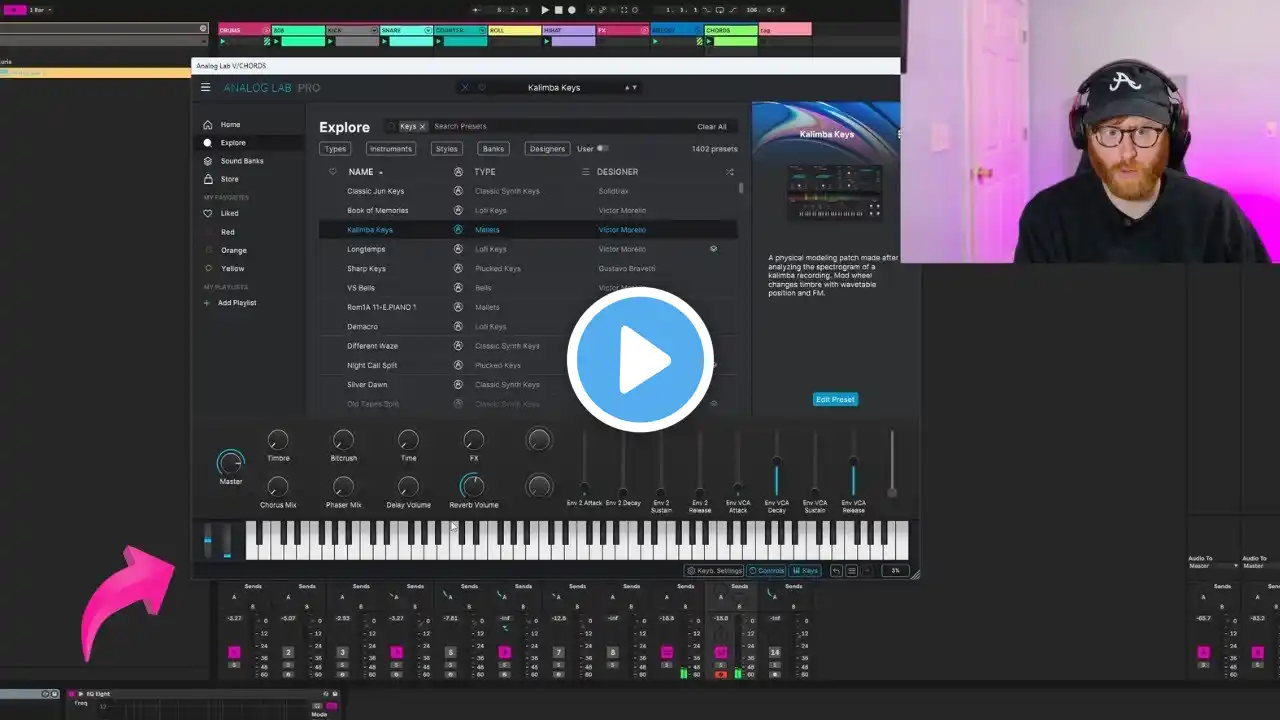Select the Book of Memories preset
The width and height of the screenshot is (1280, 720).
(528, 211)
